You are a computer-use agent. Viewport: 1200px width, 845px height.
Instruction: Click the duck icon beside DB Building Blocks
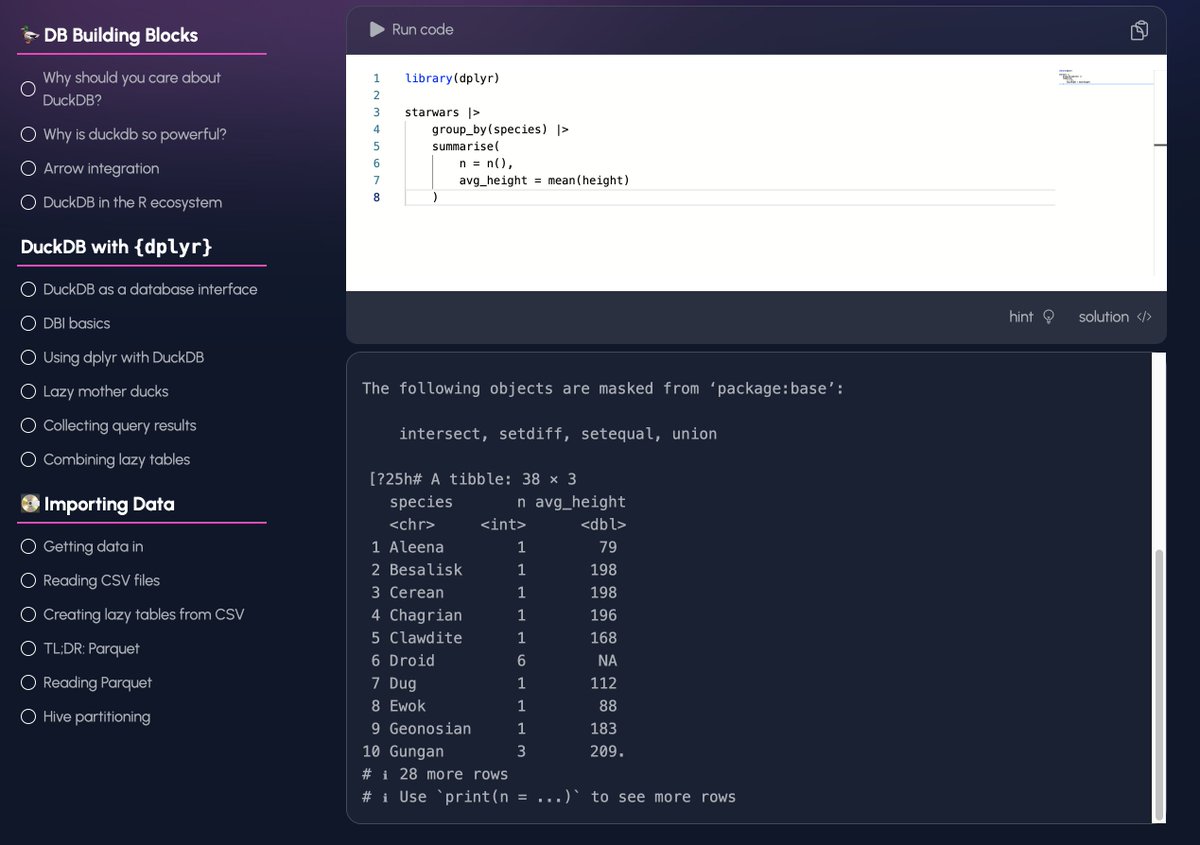[x=27, y=33]
